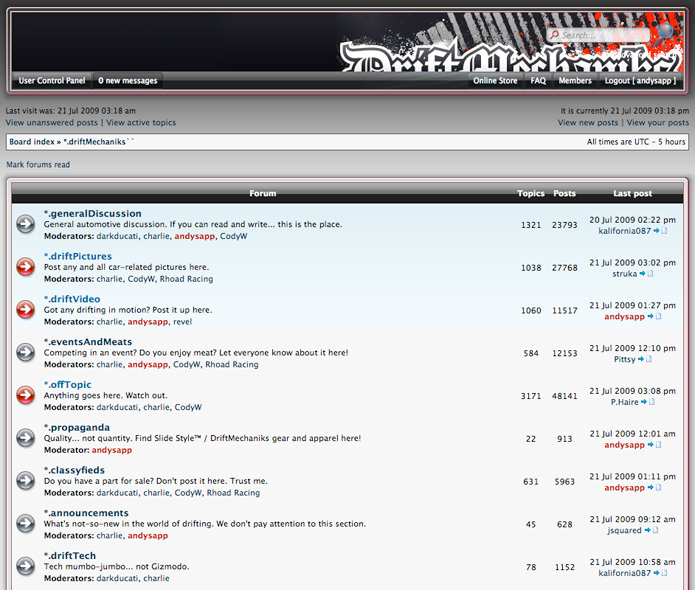Open the User Control Panel
The width and height of the screenshot is (695, 590).
click(x=52, y=81)
